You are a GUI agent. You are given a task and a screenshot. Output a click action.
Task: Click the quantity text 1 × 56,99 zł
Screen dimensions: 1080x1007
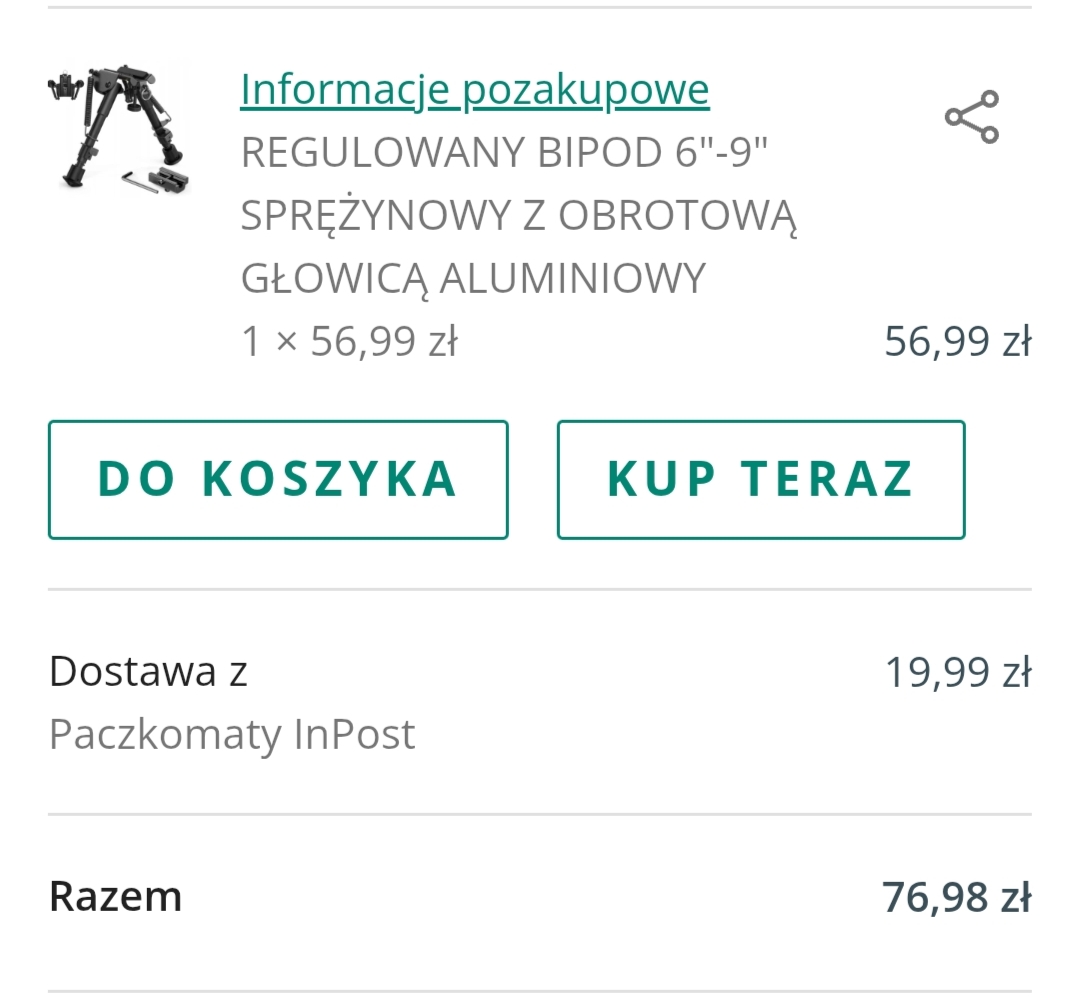click(x=349, y=342)
